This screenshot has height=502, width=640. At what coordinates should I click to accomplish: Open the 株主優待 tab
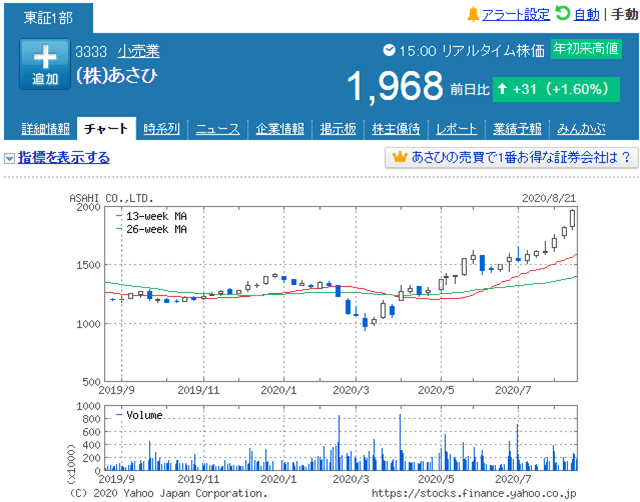click(396, 129)
